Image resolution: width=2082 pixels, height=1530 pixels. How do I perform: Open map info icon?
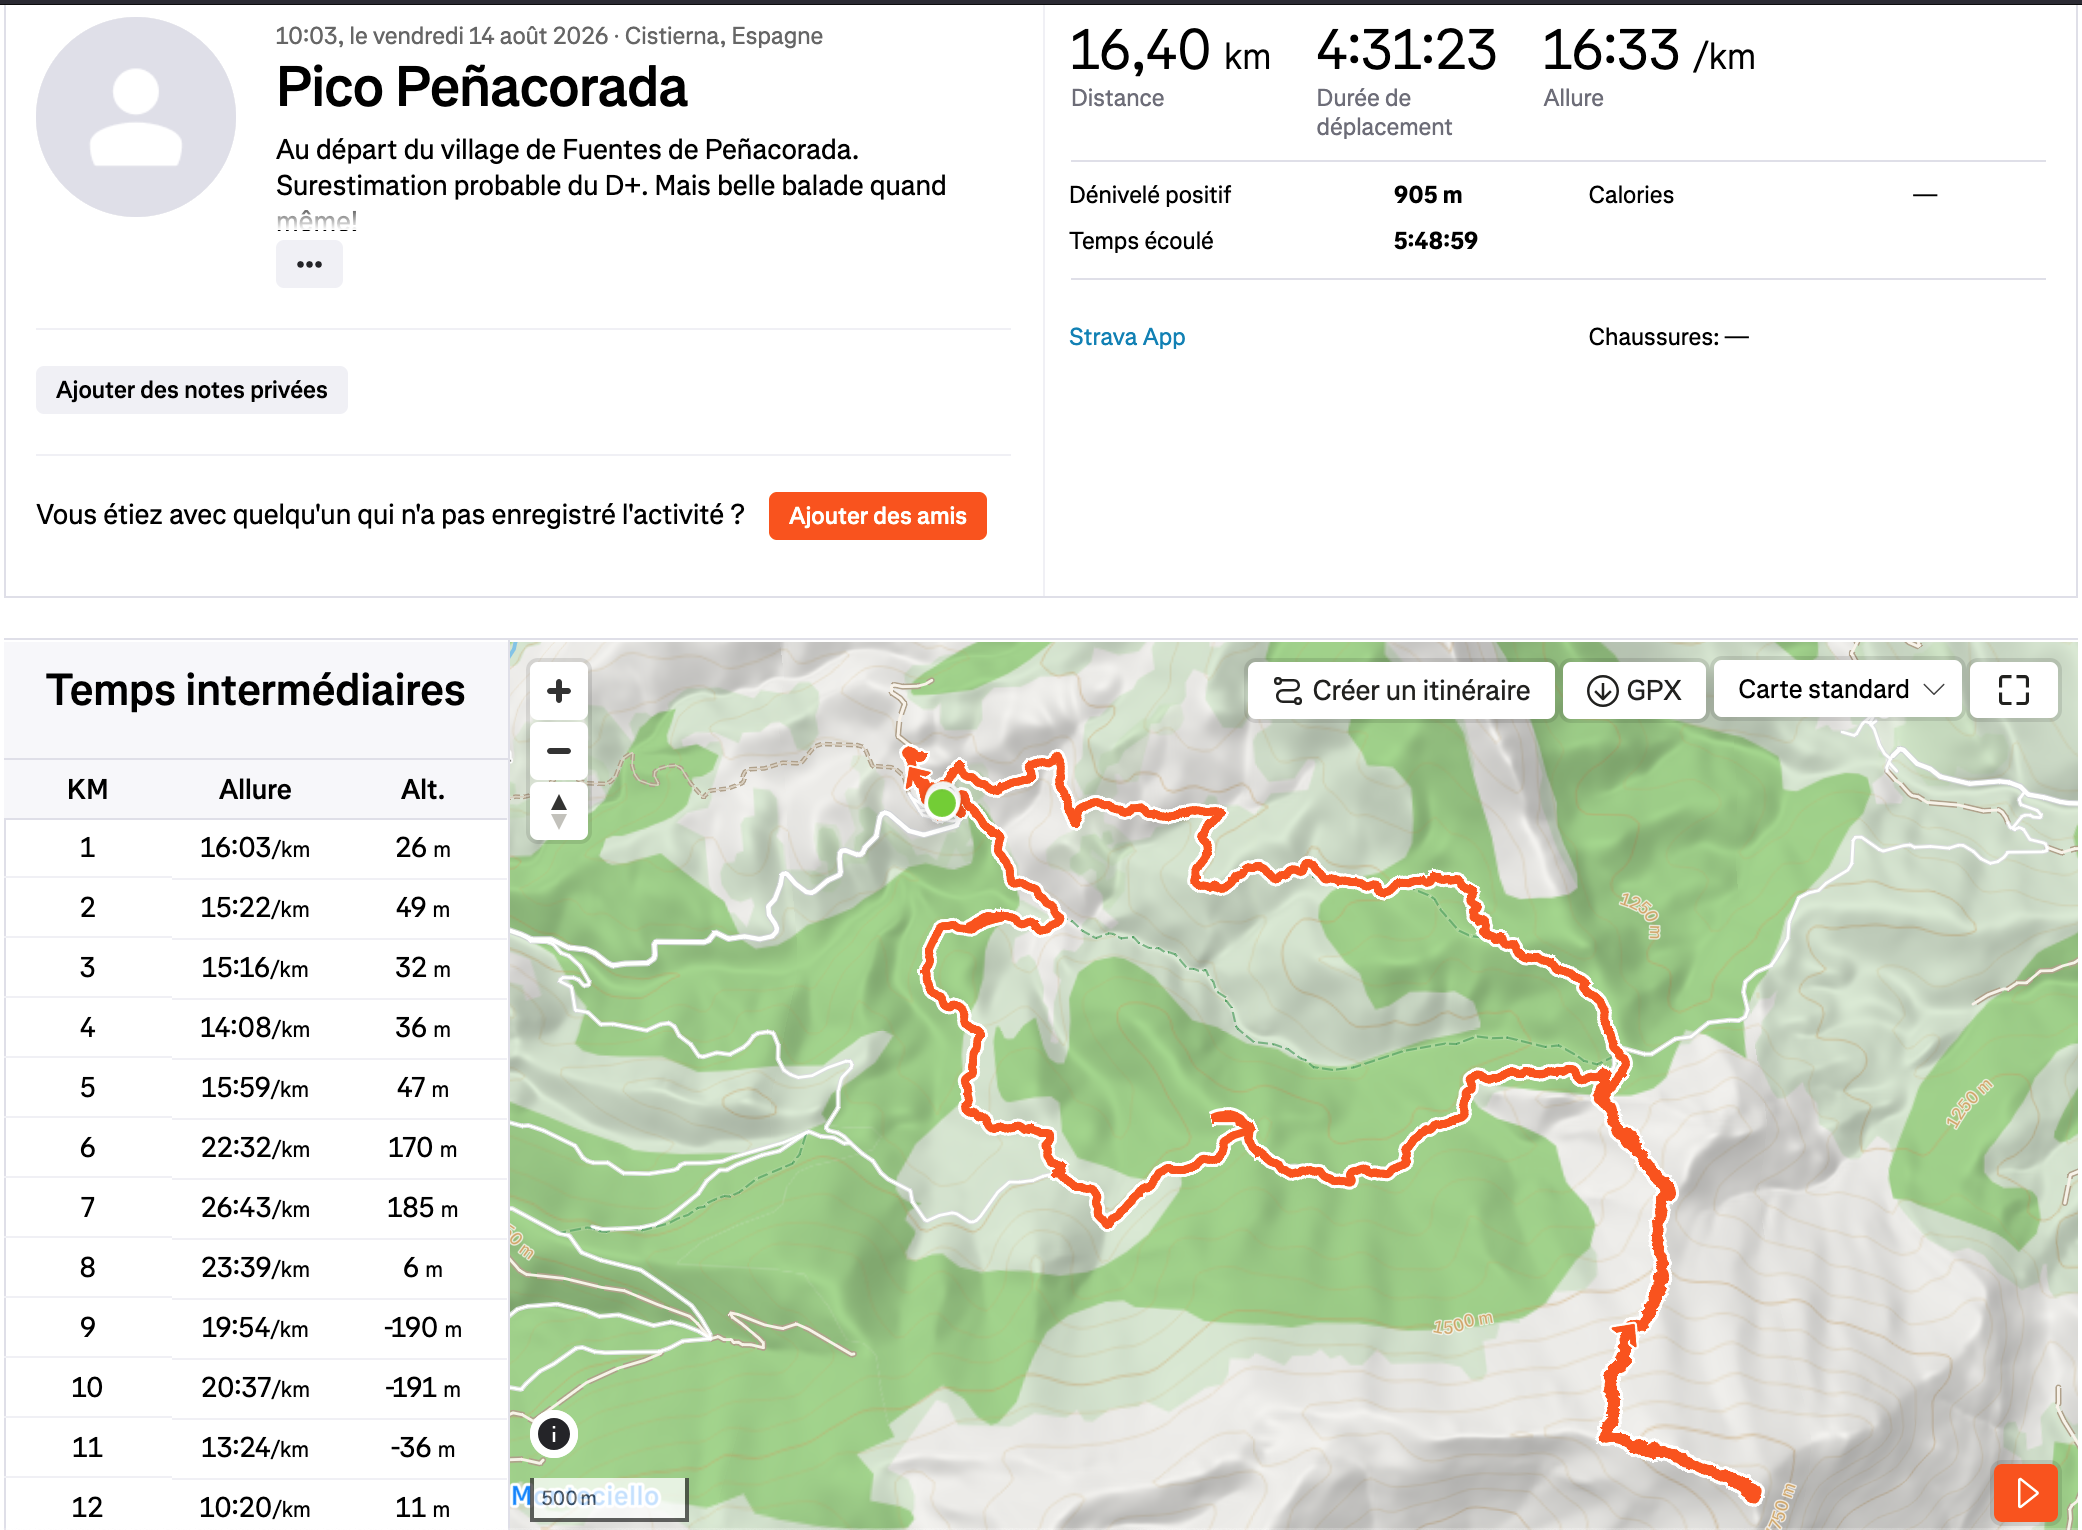click(x=554, y=1434)
